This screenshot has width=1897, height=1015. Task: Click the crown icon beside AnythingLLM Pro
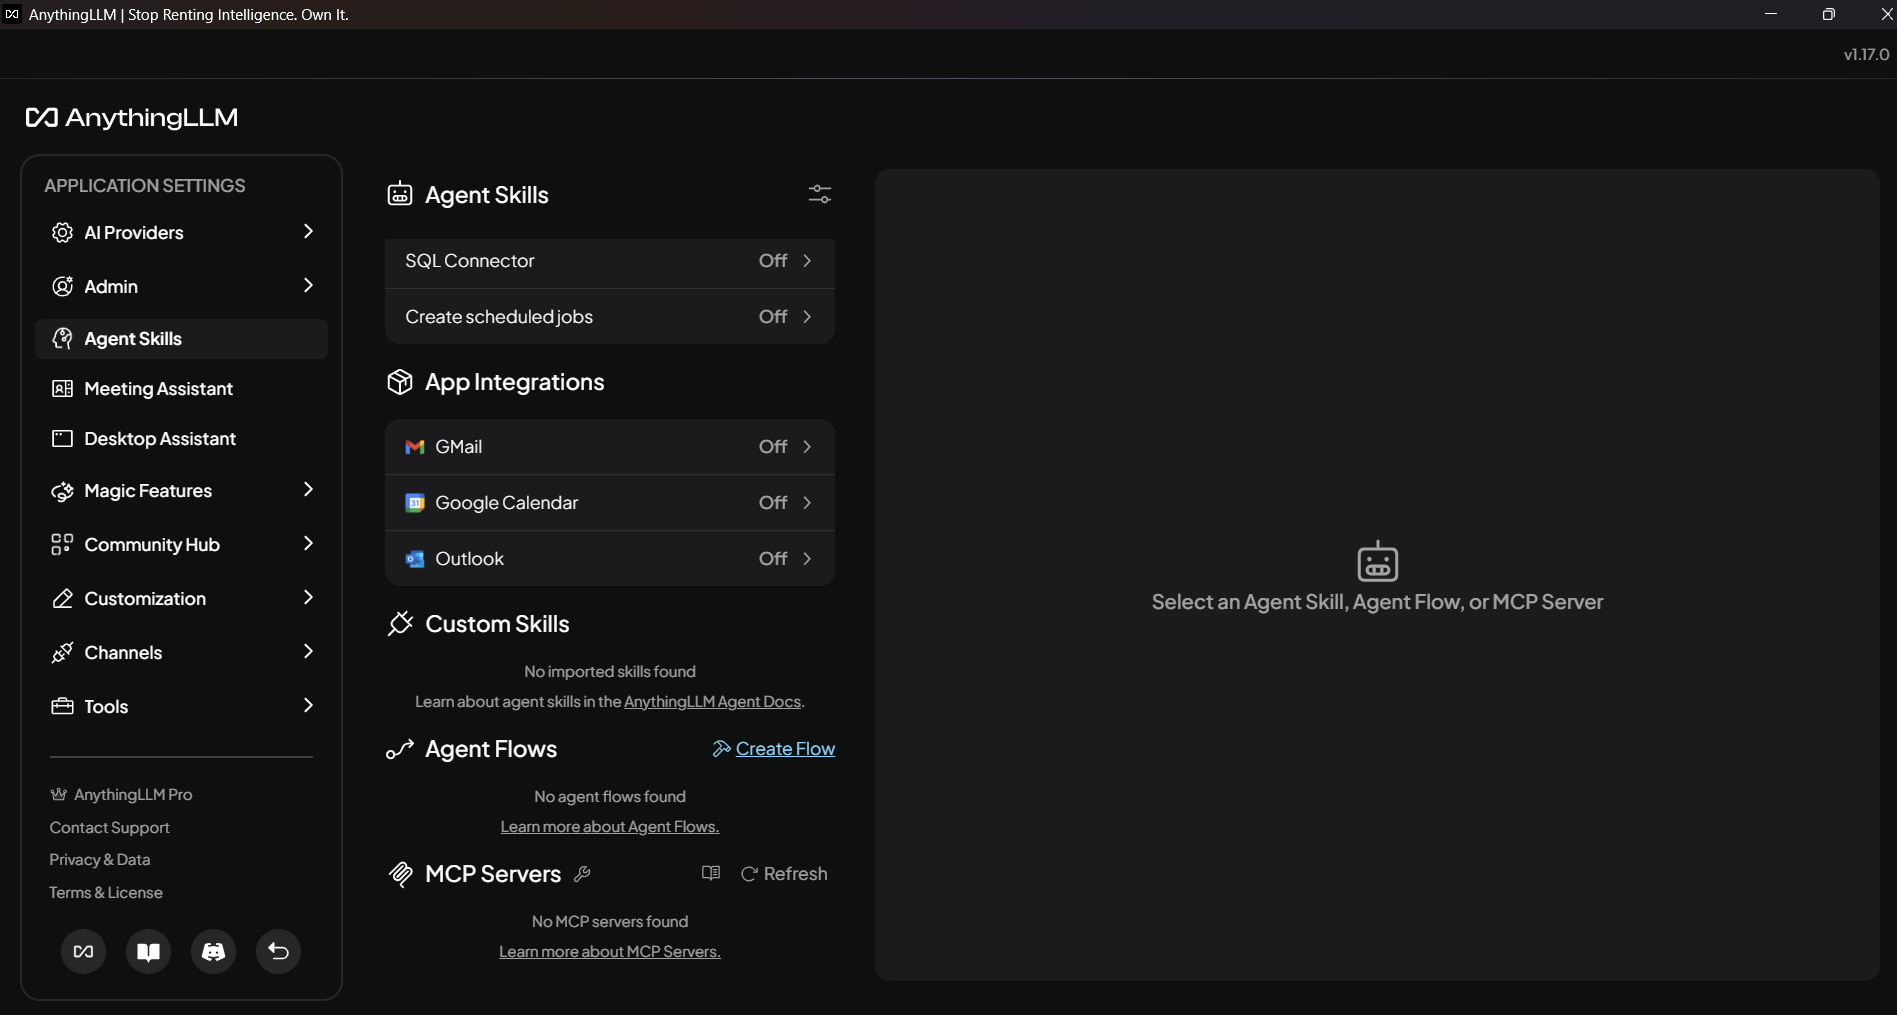click(59, 794)
